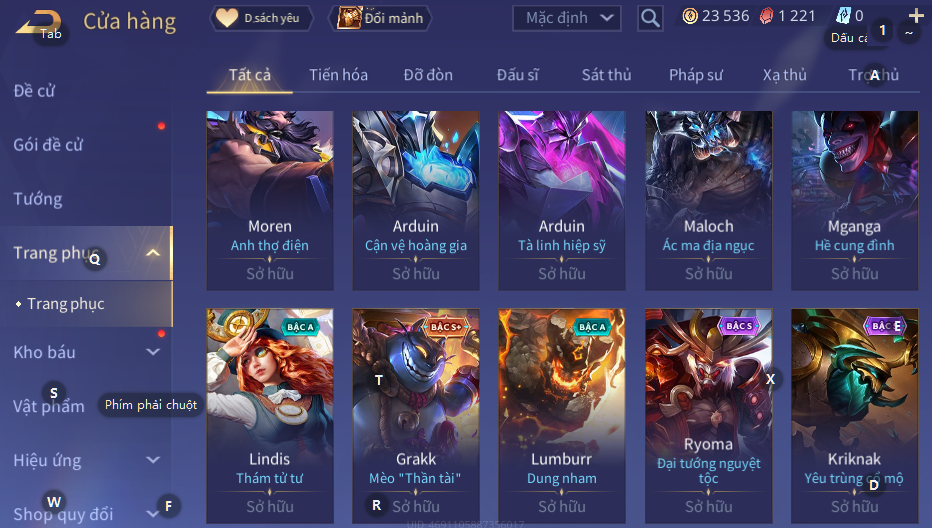Open the D.sách yêu heart wishlist

click(262, 18)
